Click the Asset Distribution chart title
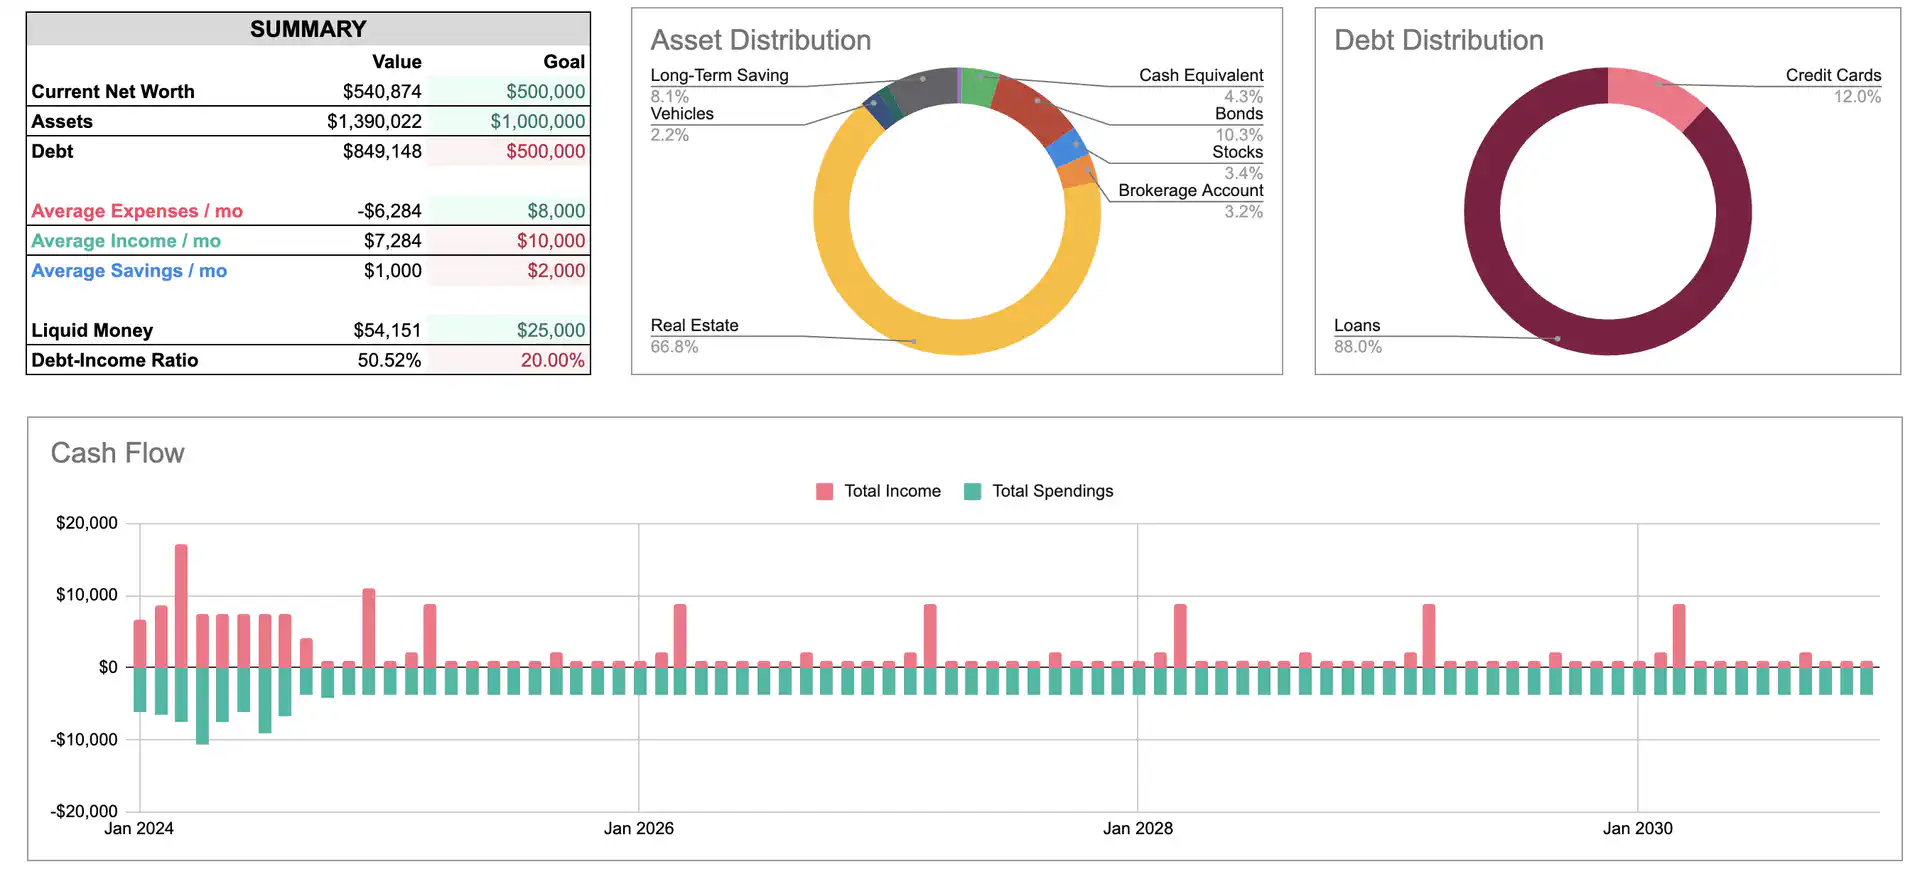1920x874 pixels. (761, 40)
